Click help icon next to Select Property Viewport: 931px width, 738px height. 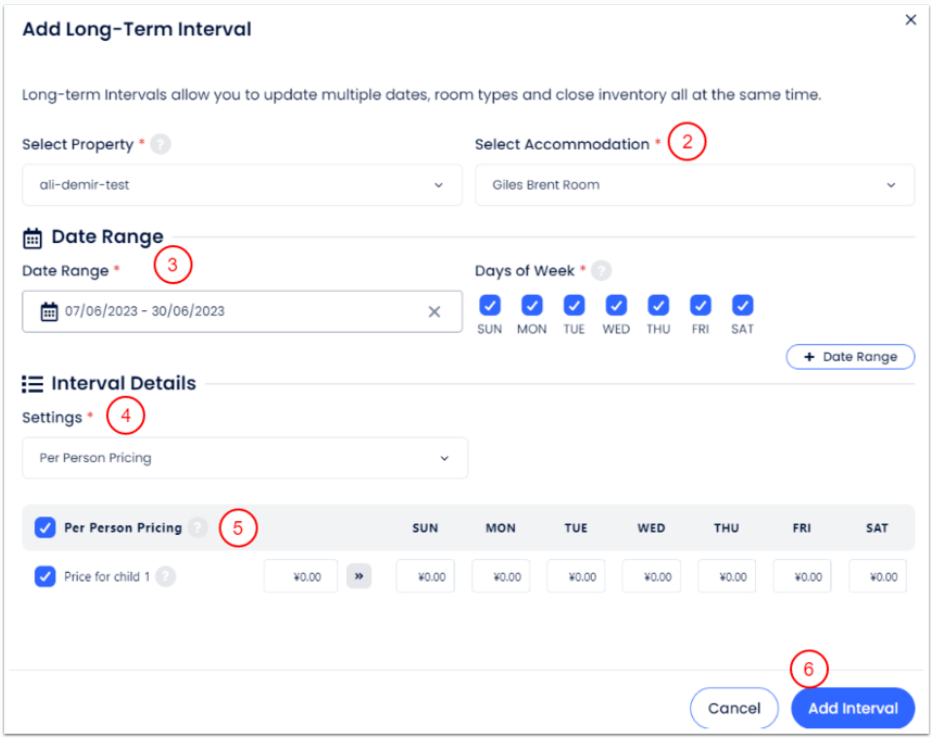point(161,145)
